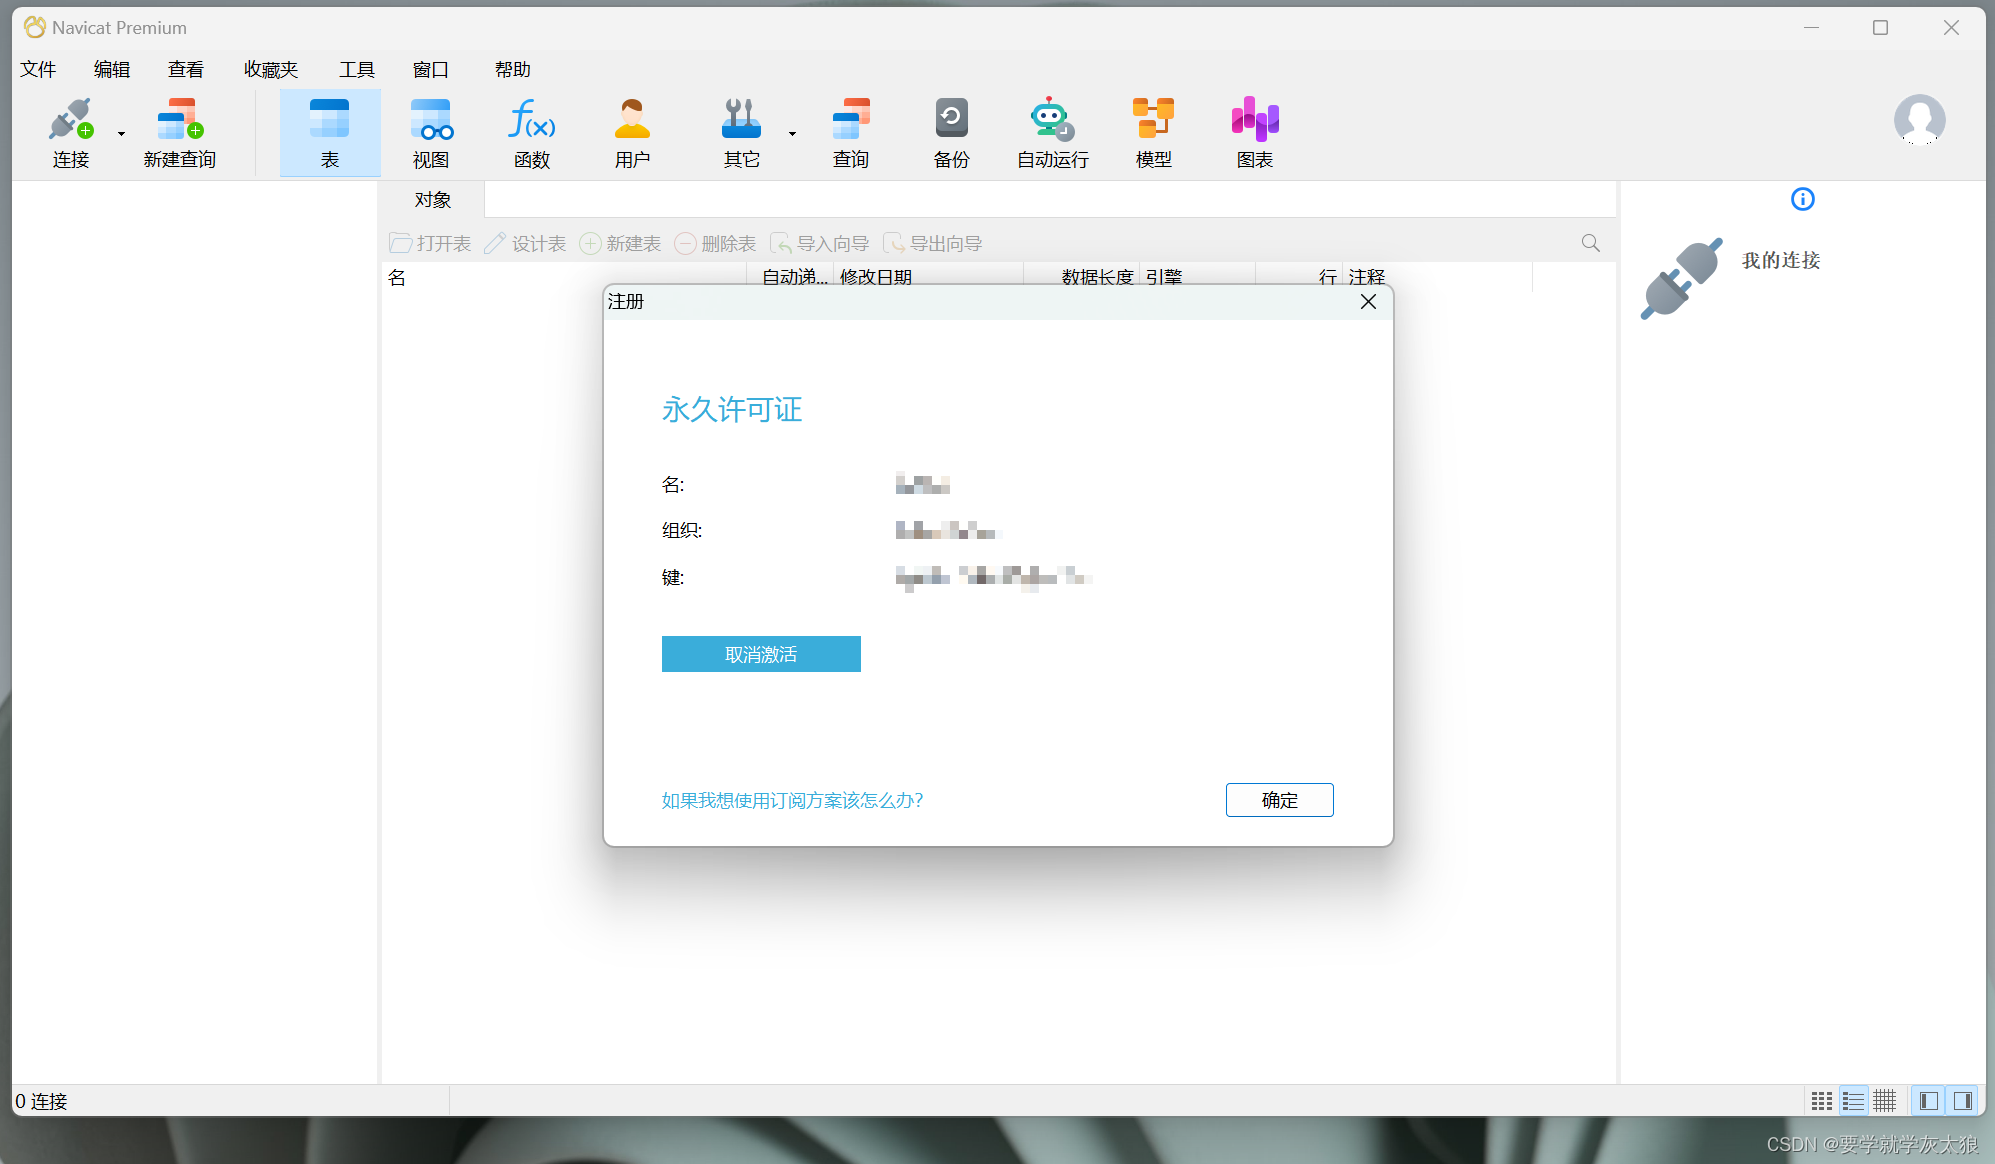Open the 工具 menu

pyautogui.click(x=357, y=69)
